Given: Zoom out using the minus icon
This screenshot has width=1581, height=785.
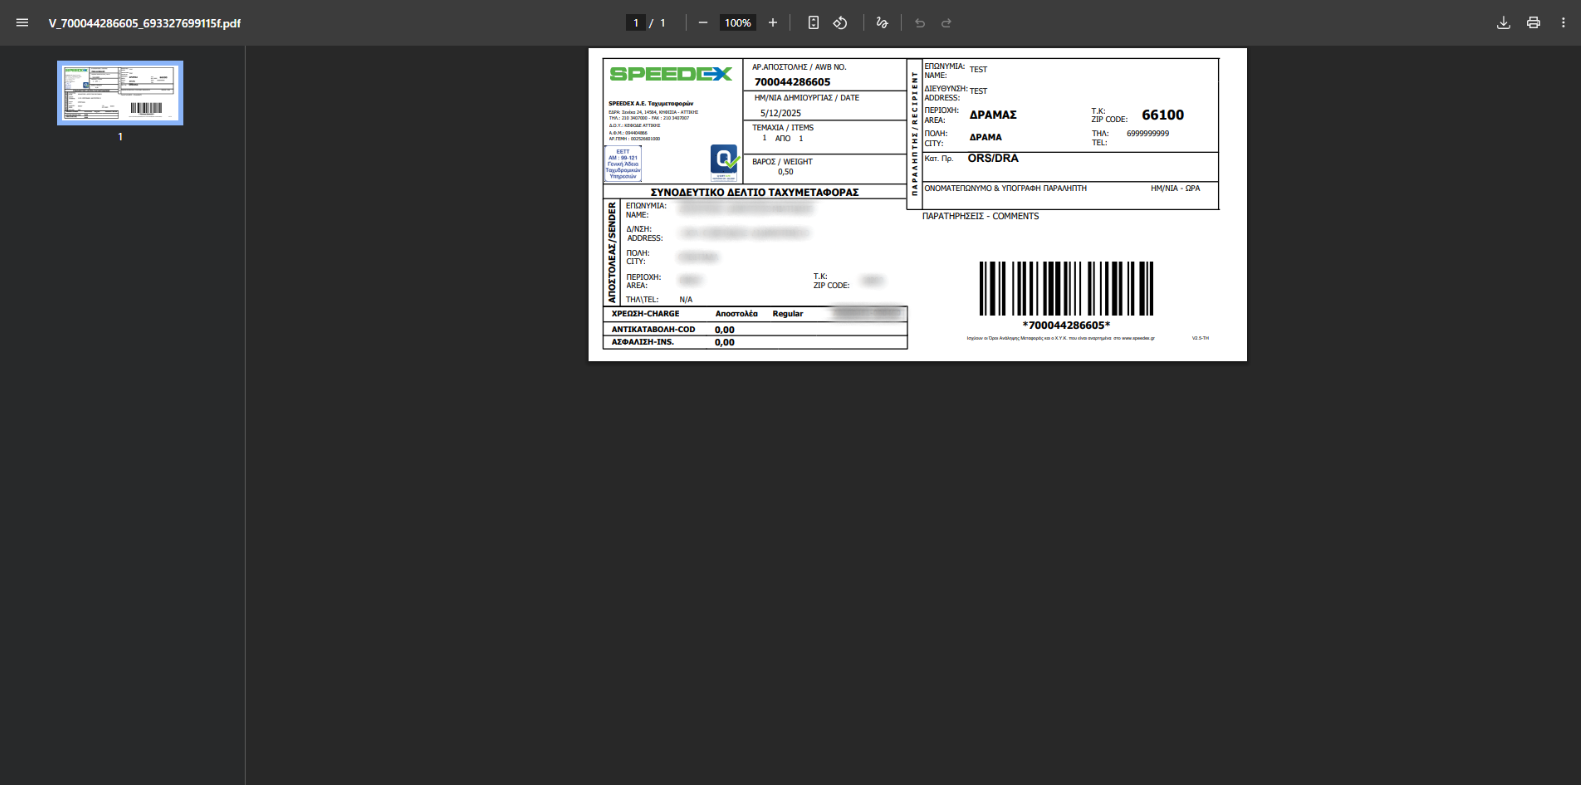Looking at the screenshot, I should tap(703, 23).
